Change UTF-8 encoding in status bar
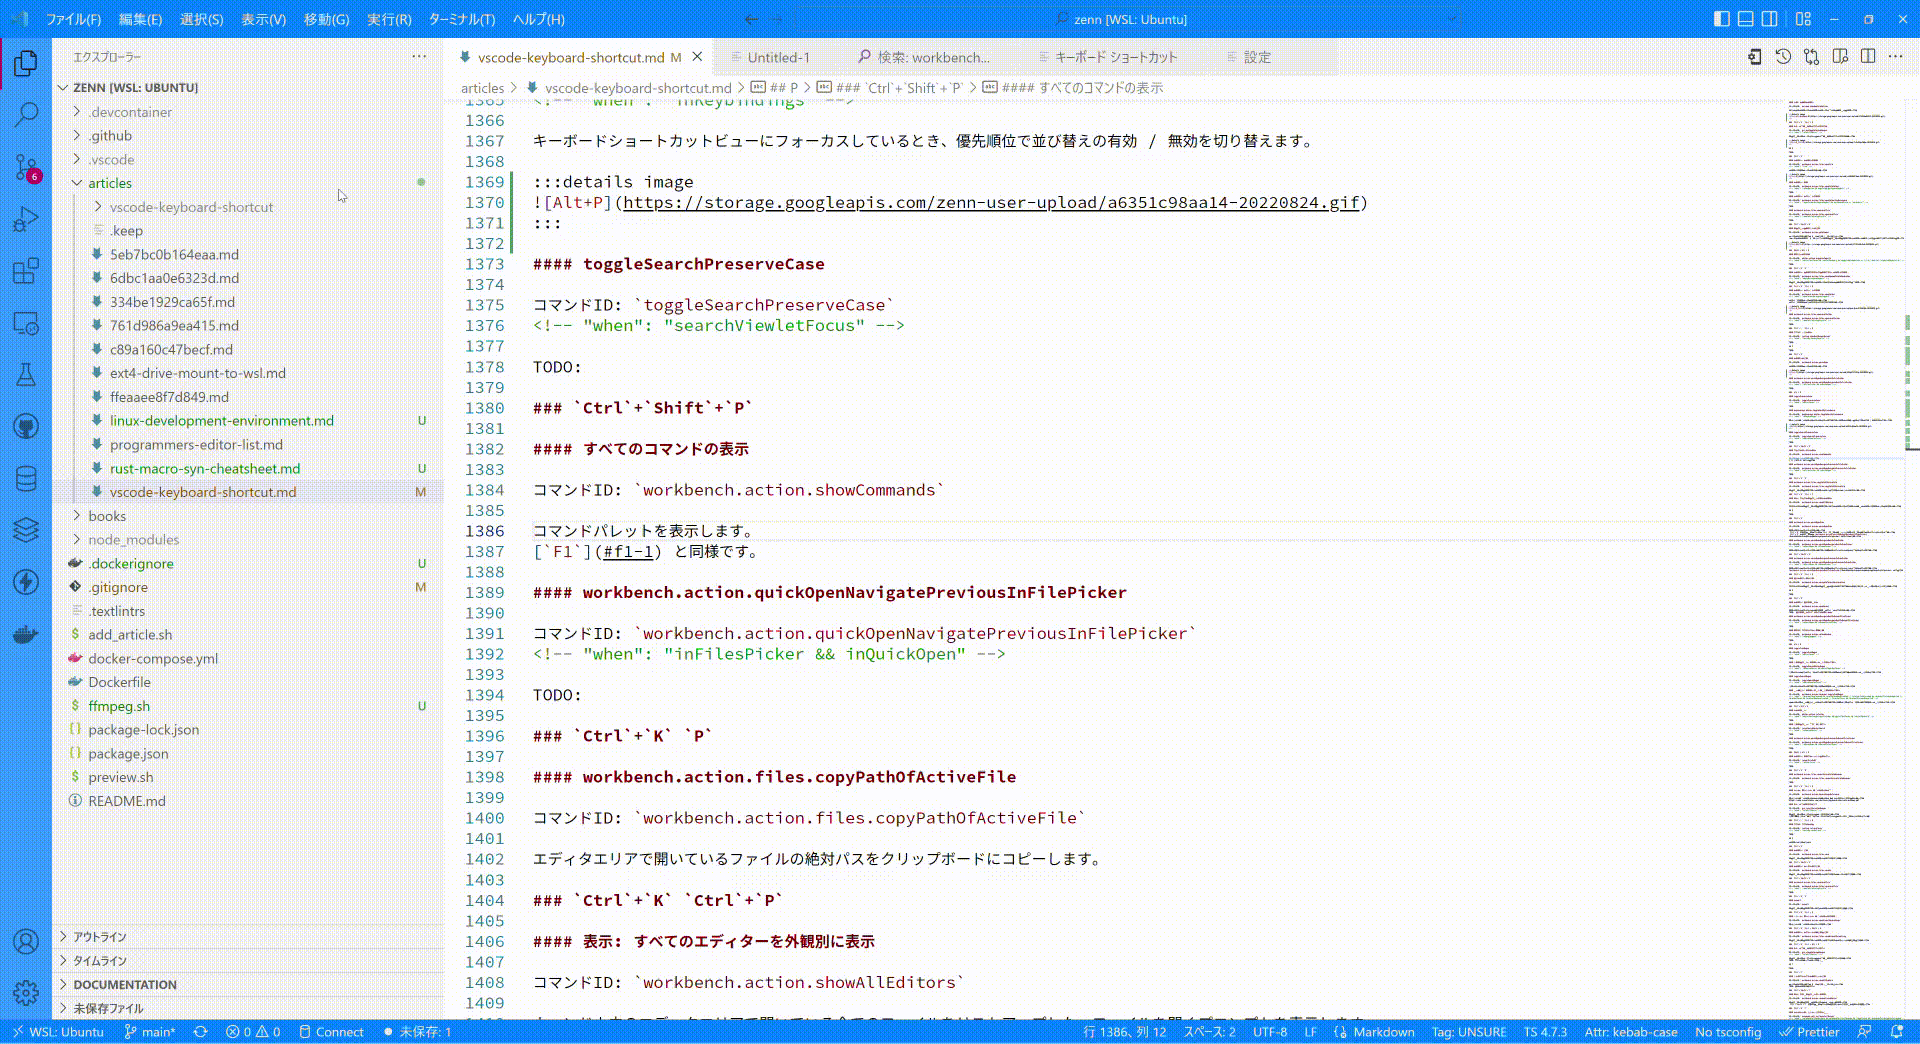This screenshot has height=1044, width=1920. tap(1269, 1032)
